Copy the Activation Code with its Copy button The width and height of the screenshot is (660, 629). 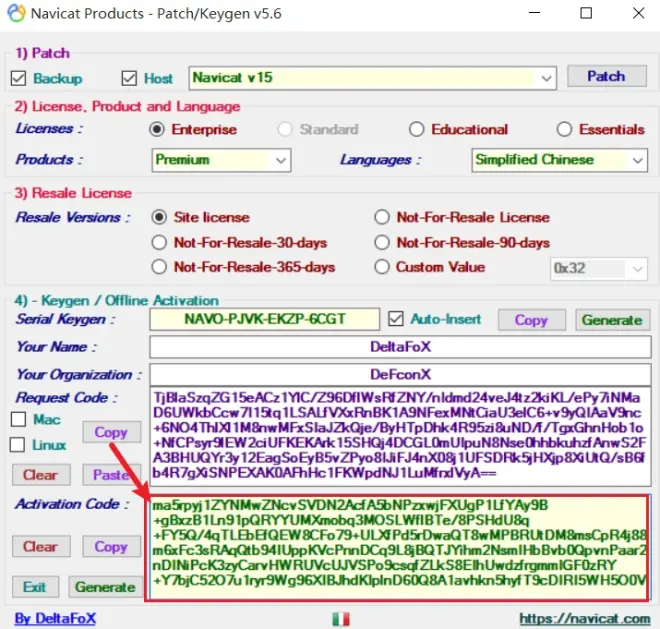112,546
